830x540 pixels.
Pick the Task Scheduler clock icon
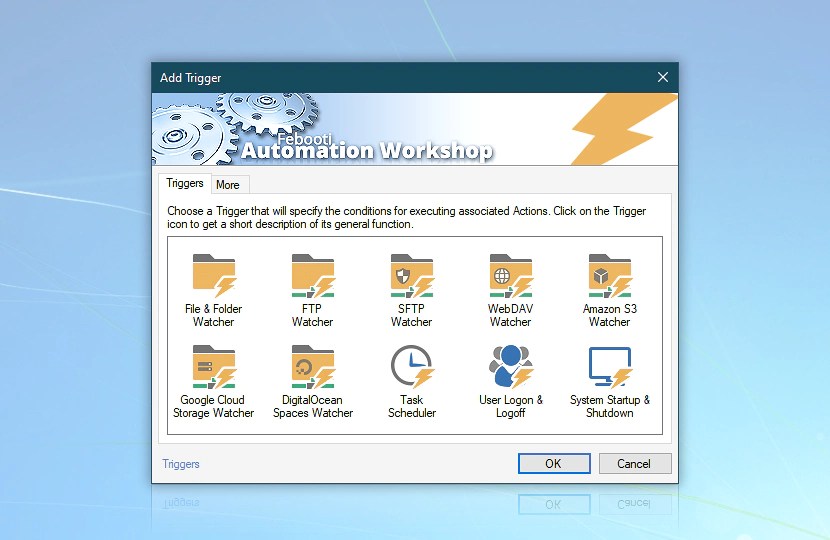[x=412, y=366]
